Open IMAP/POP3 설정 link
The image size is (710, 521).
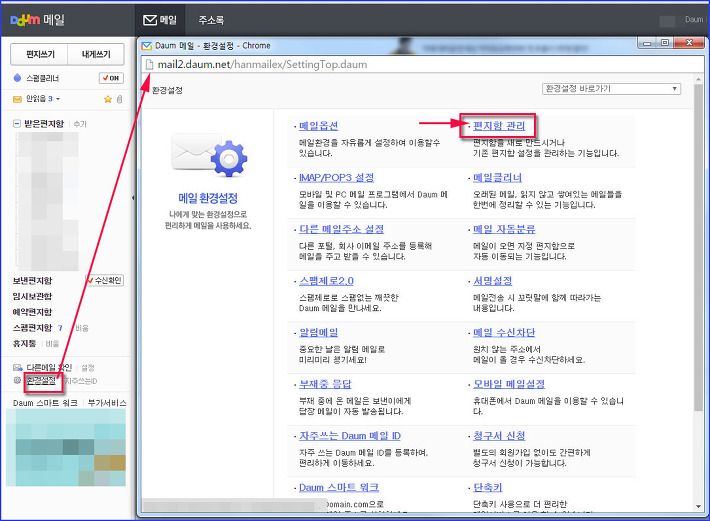point(336,177)
